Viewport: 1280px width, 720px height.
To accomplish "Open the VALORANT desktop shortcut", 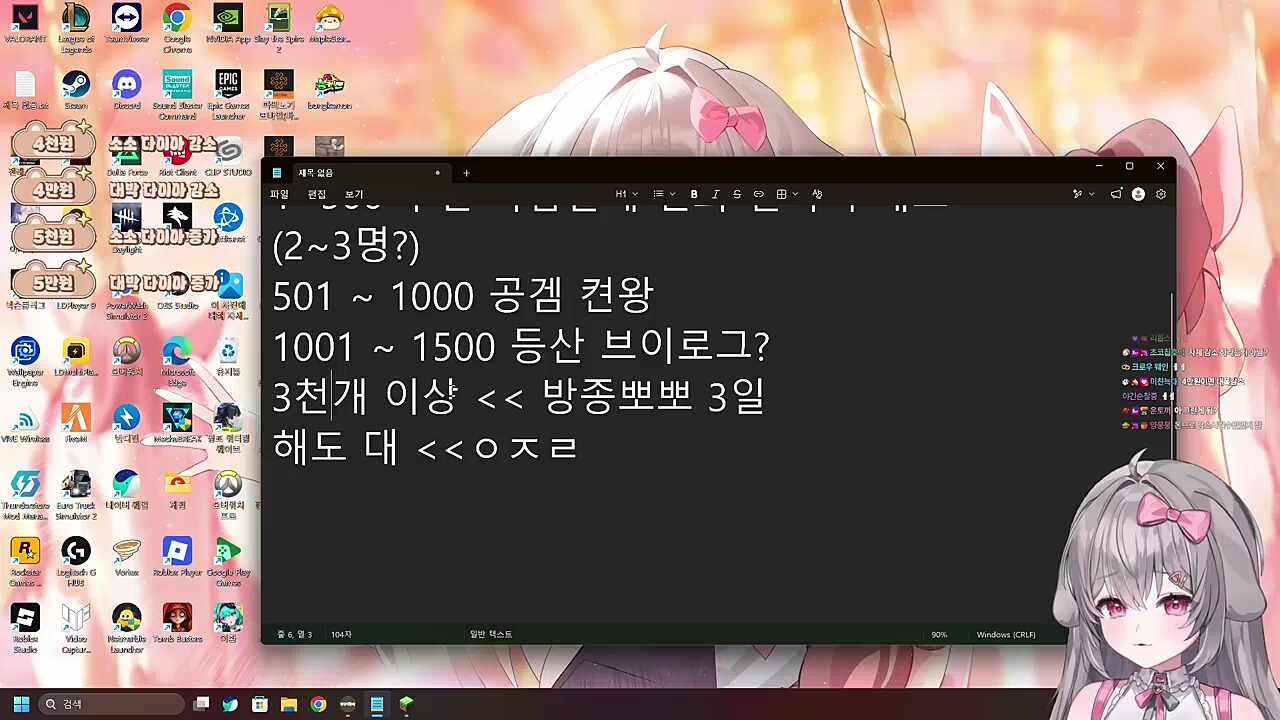I will pyautogui.click(x=24, y=25).
